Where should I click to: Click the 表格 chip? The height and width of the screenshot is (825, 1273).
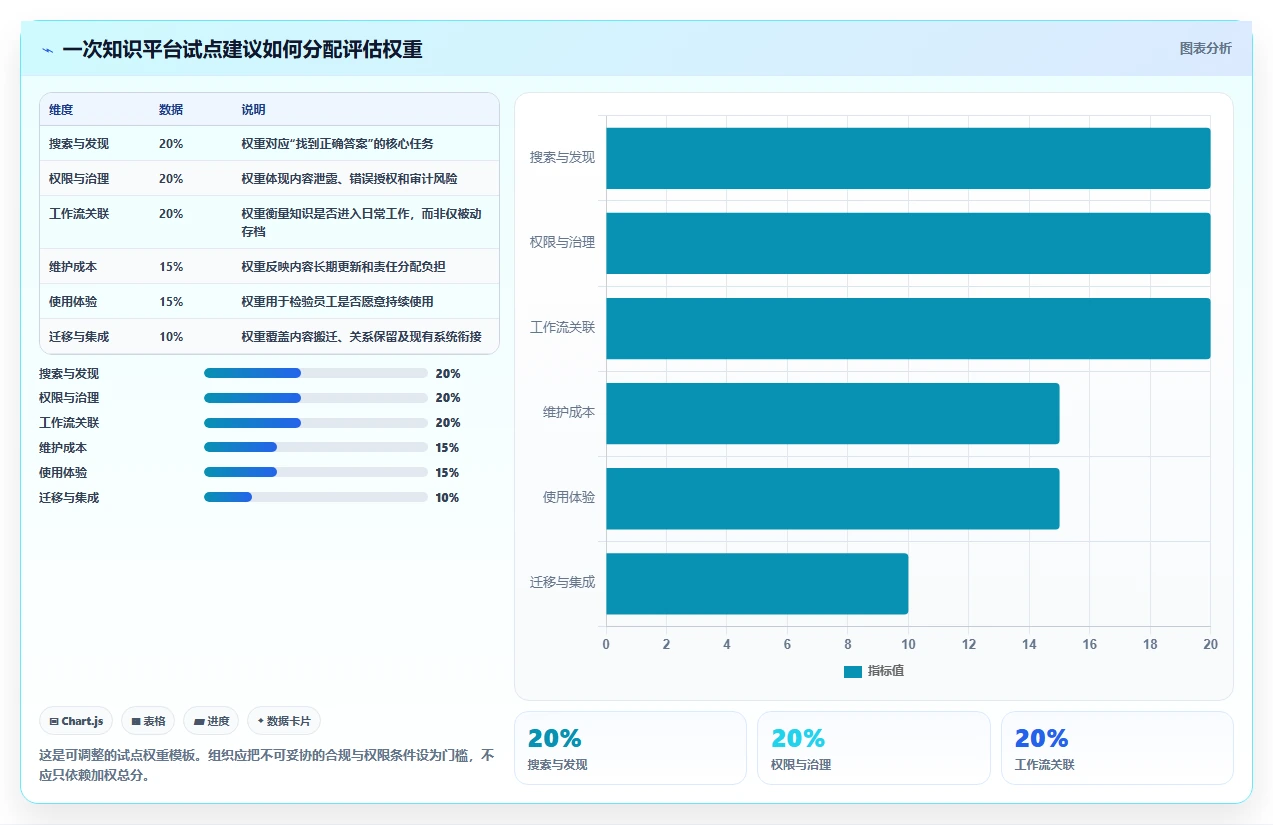pyautogui.click(x=148, y=721)
